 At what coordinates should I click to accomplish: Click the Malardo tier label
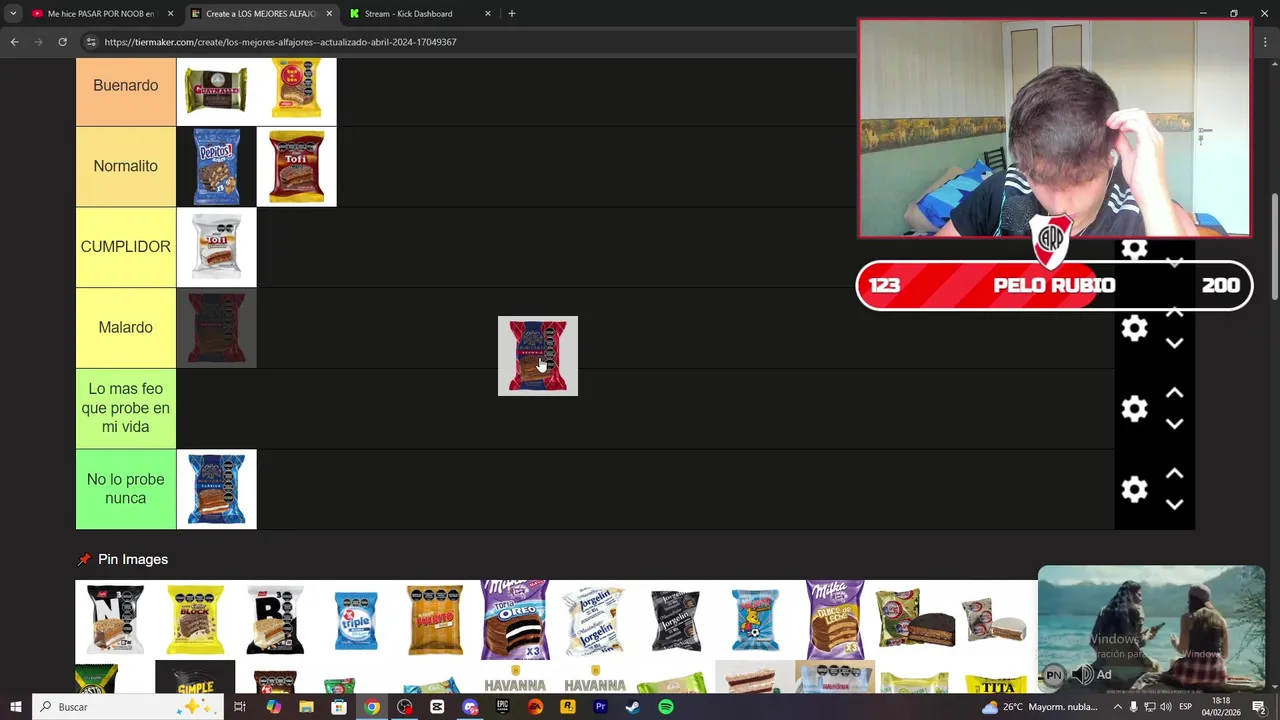(x=126, y=327)
